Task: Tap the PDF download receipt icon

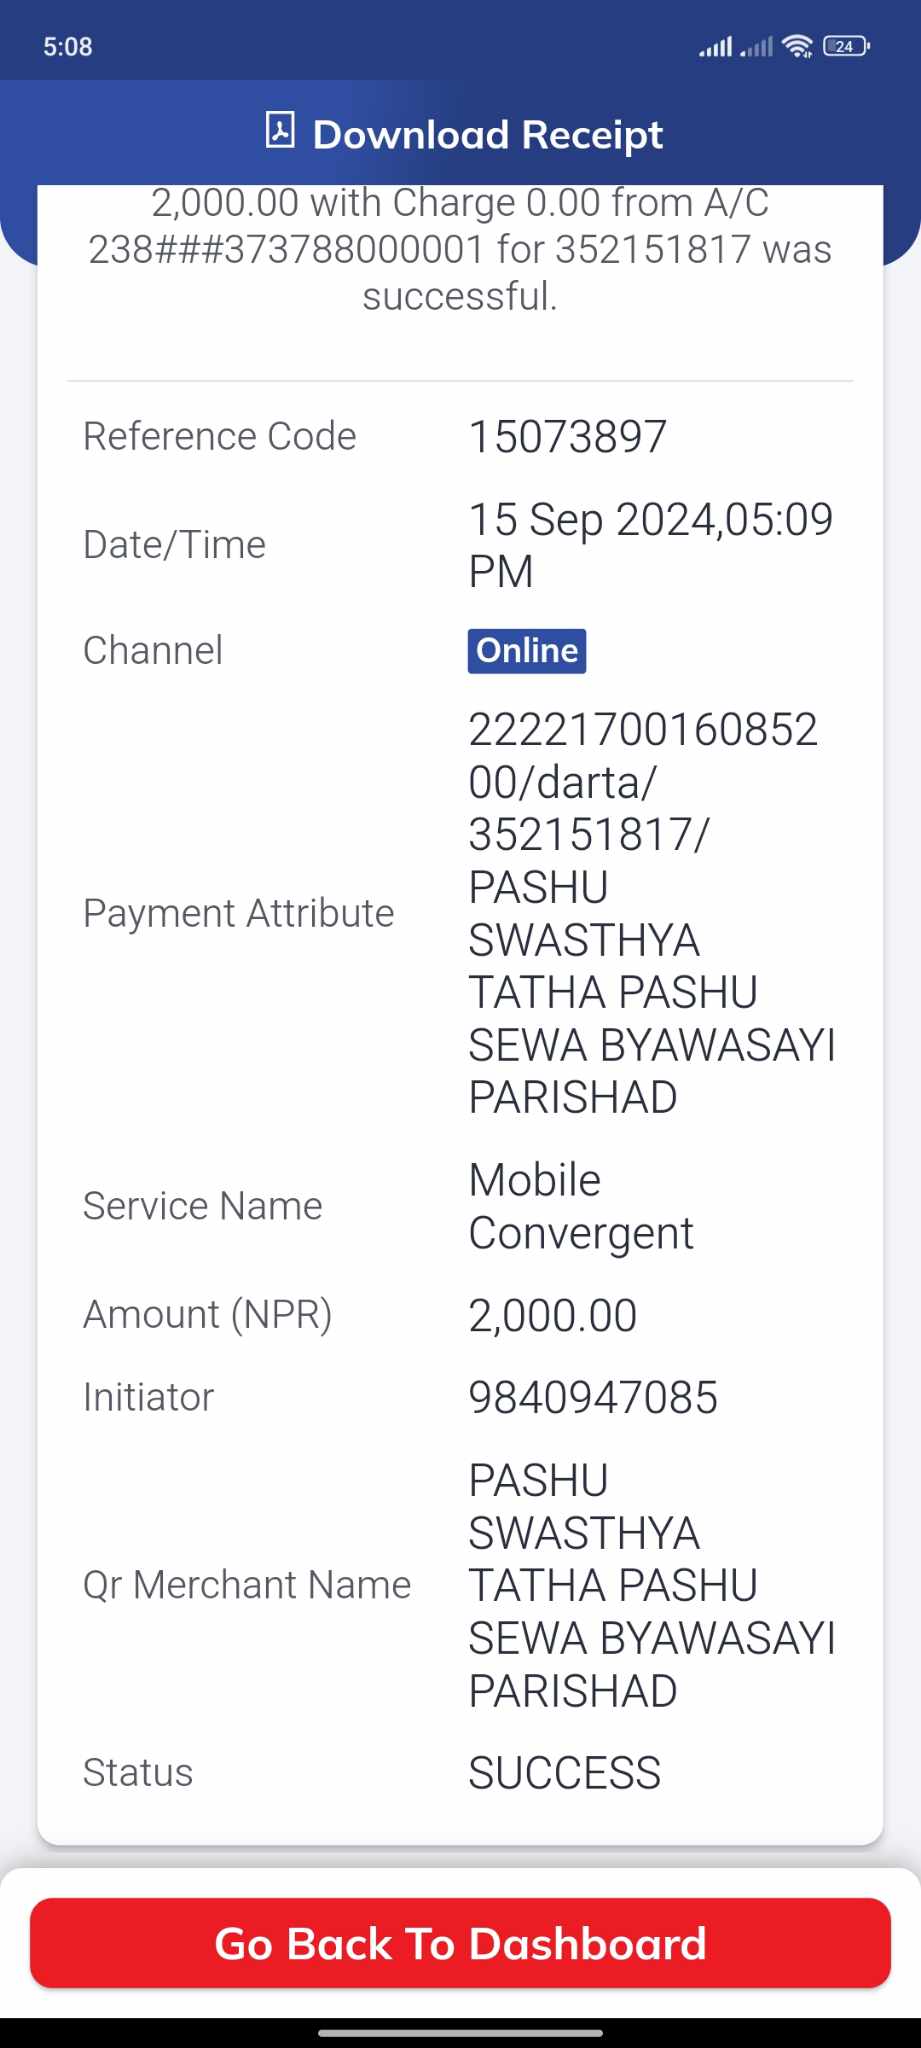Action: (x=280, y=130)
